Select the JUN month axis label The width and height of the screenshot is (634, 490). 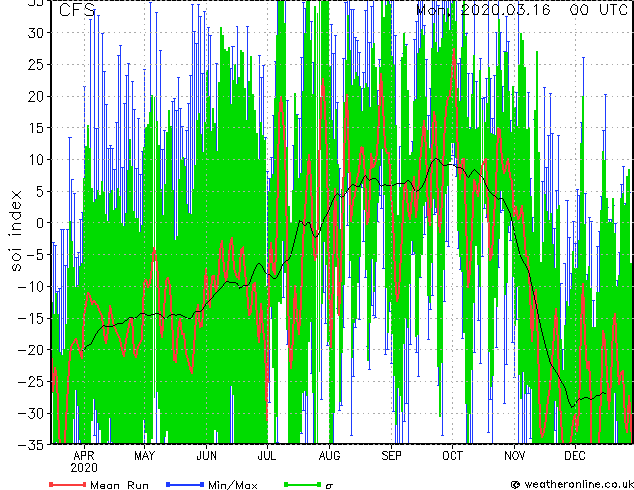[x=206, y=456]
